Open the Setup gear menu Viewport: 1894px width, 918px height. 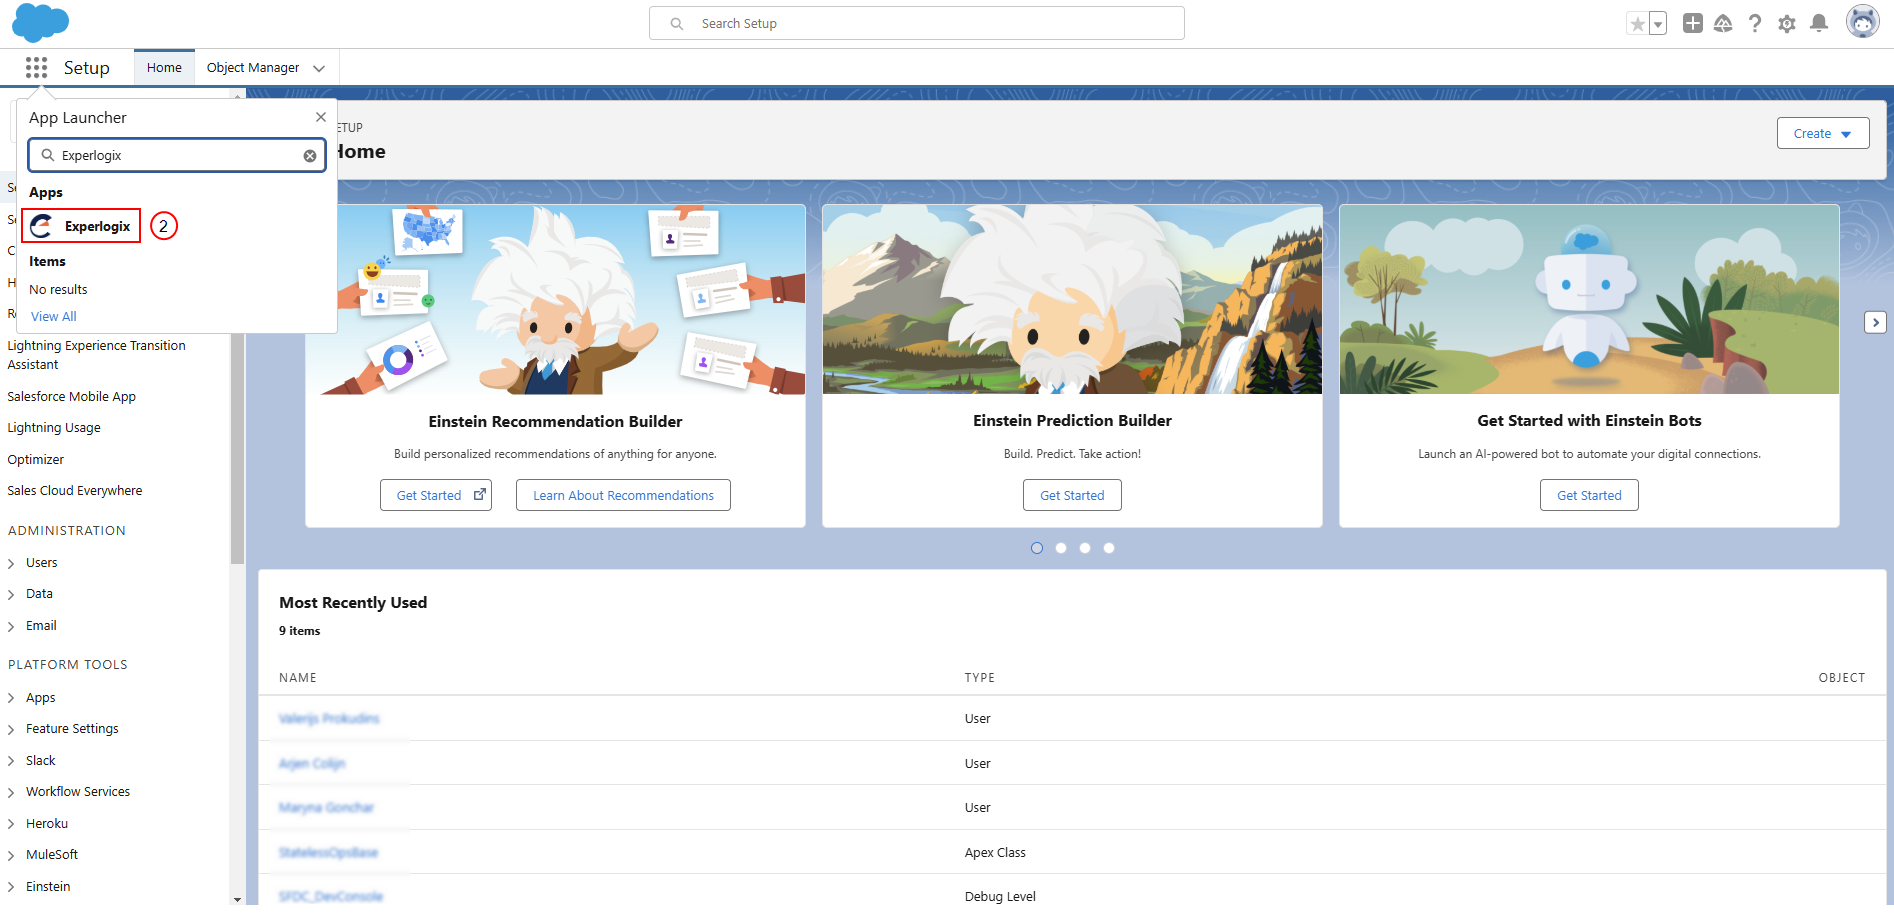click(1787, 23)
